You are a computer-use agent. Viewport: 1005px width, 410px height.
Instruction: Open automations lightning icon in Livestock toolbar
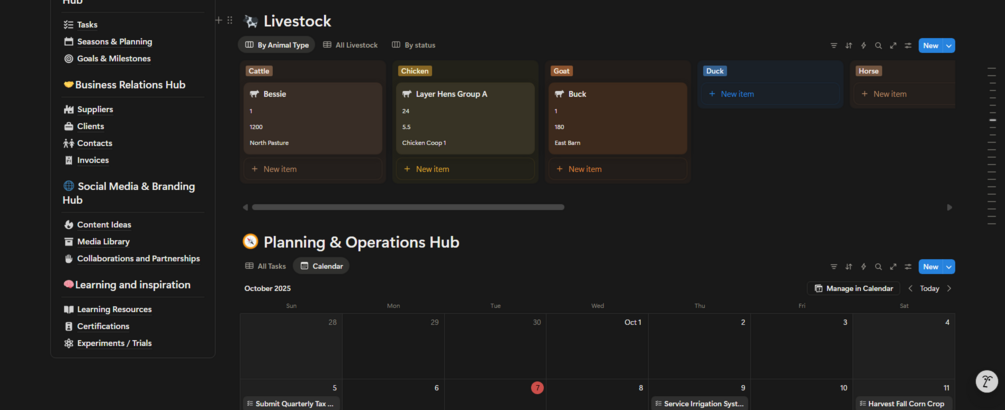tap(863, 45)
